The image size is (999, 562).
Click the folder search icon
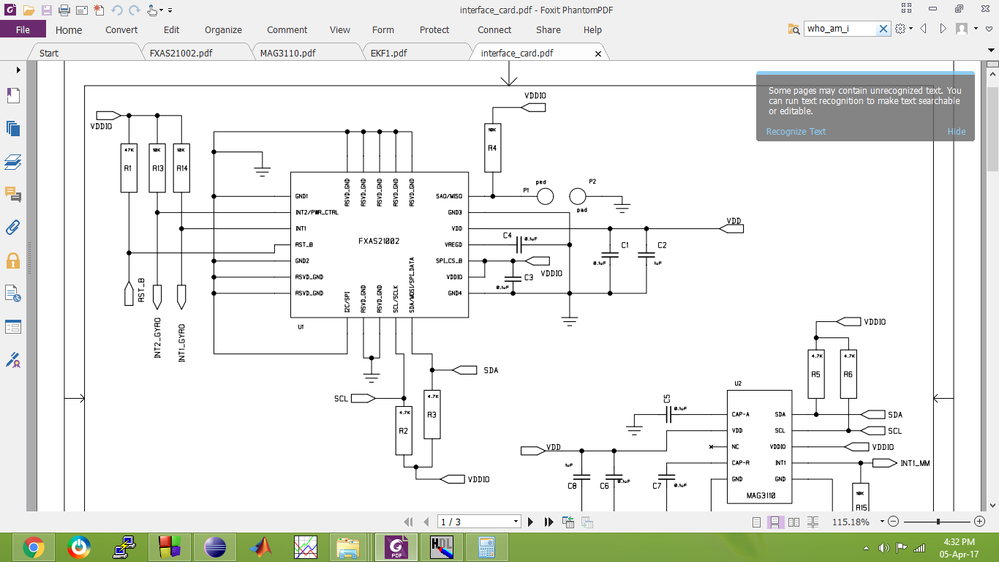coord(793,29)
